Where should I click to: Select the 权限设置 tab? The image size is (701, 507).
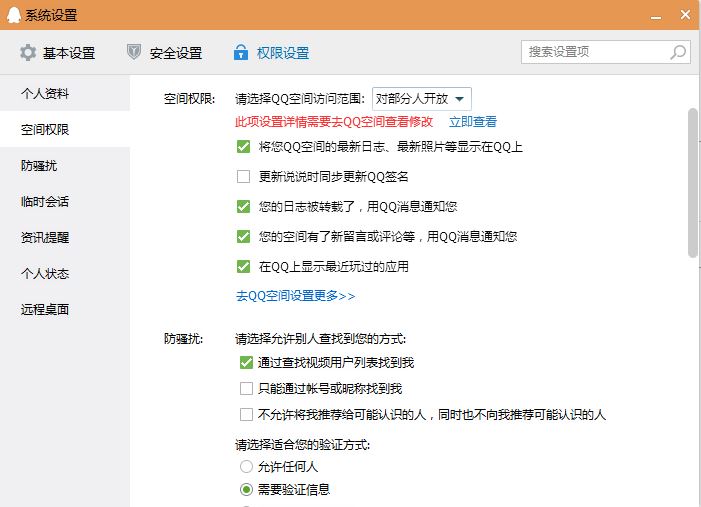271,53
